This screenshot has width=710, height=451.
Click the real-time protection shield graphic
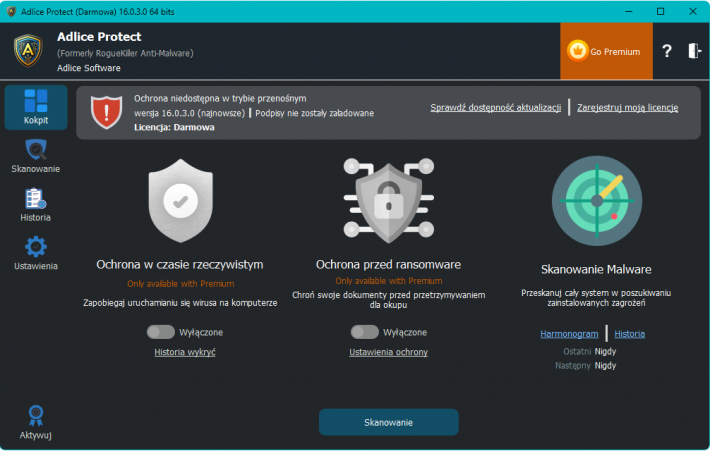click(x=181, y=201)
